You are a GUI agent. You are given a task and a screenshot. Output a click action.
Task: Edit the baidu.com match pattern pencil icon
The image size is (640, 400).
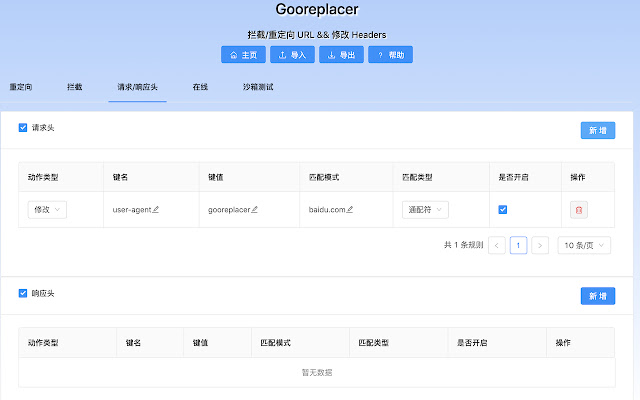click(349, 210)
